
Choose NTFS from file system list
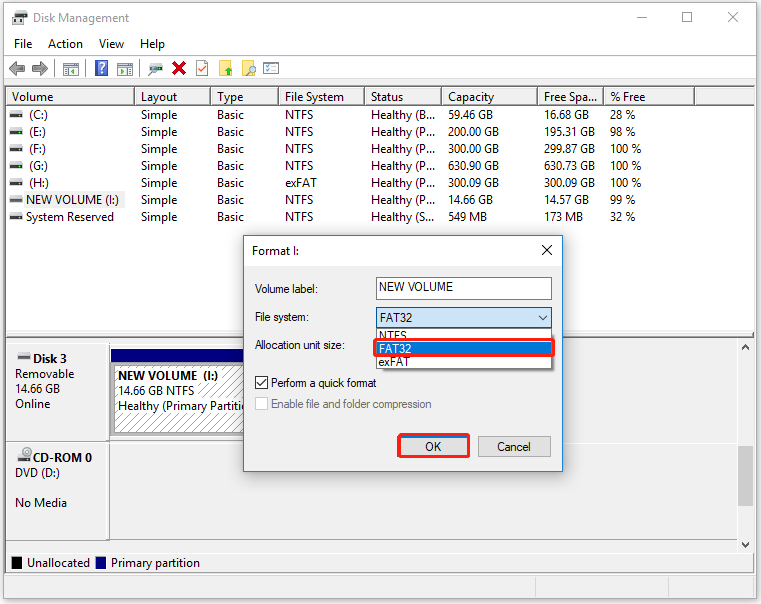[463, 334]
